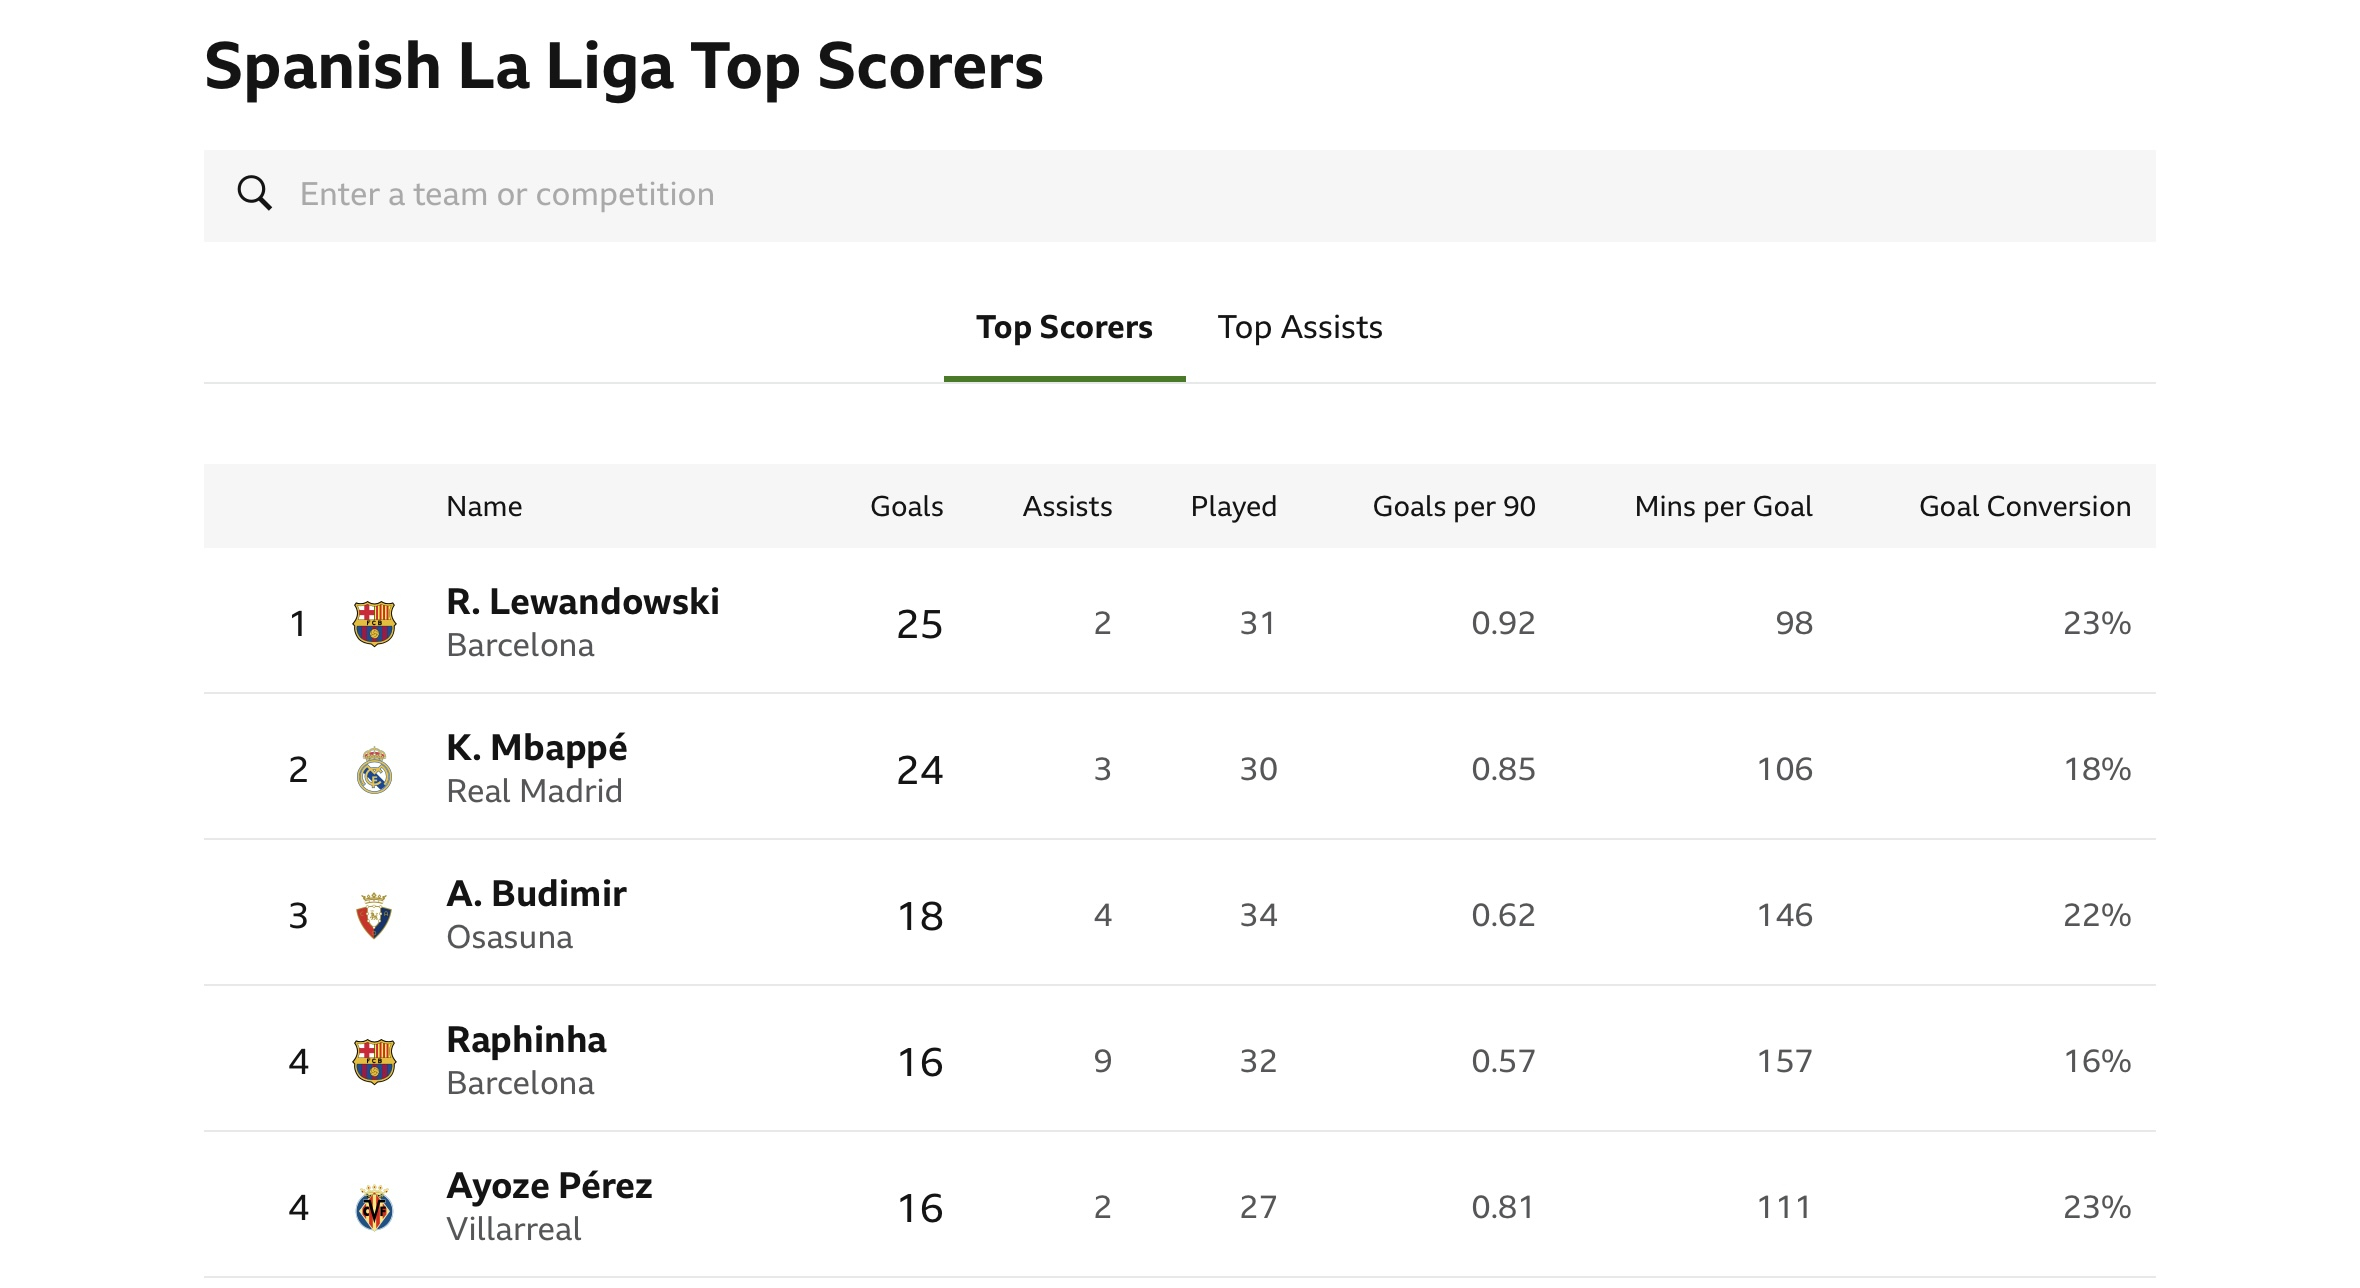Click Barcelona crest beside R. Lewandowski
Viewport: 2360px width, 1288px height.
point(374,623)
